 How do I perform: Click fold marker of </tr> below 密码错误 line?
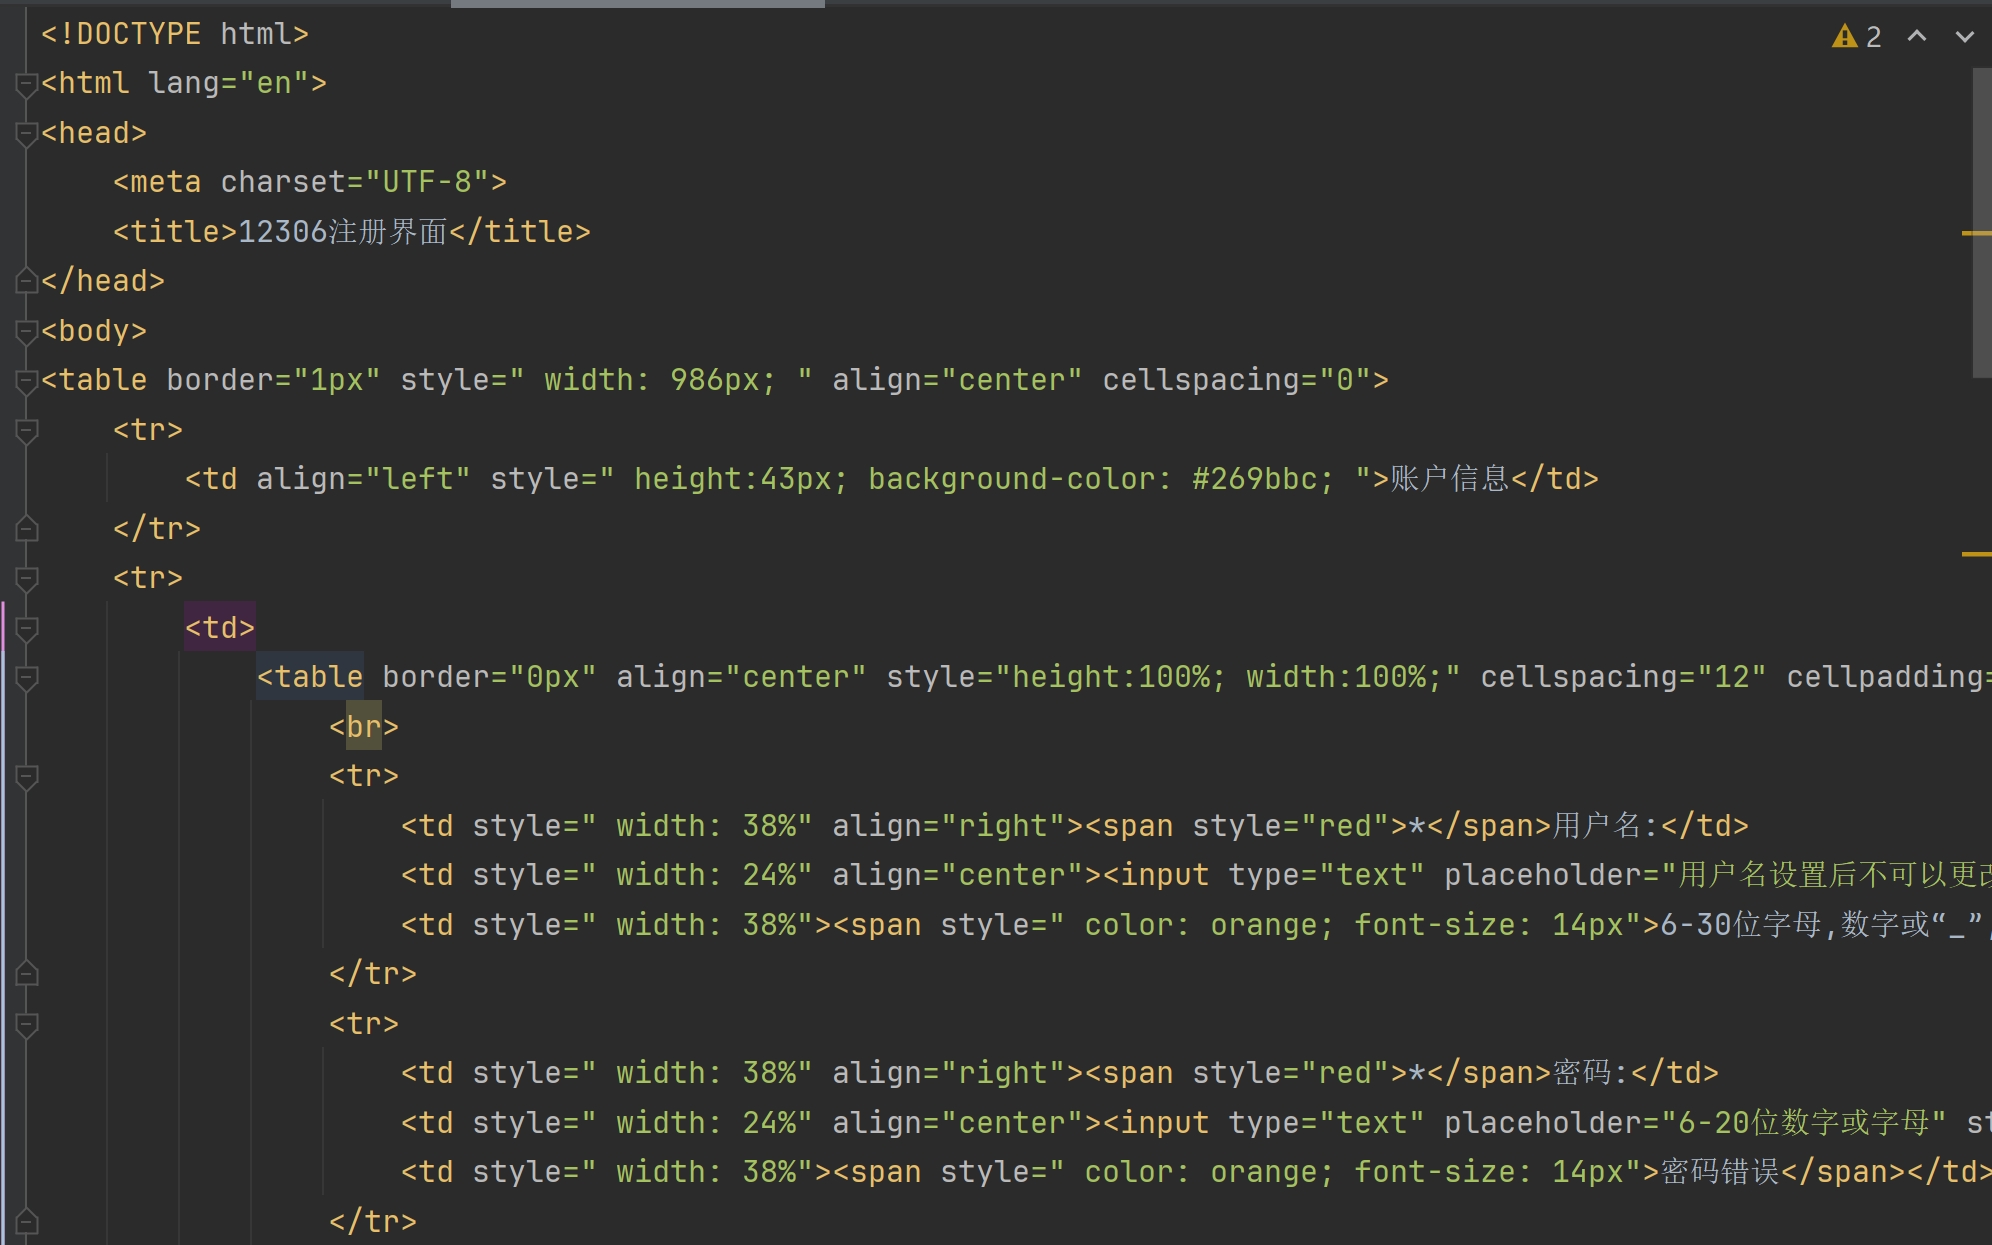(x=27, y=1222)
